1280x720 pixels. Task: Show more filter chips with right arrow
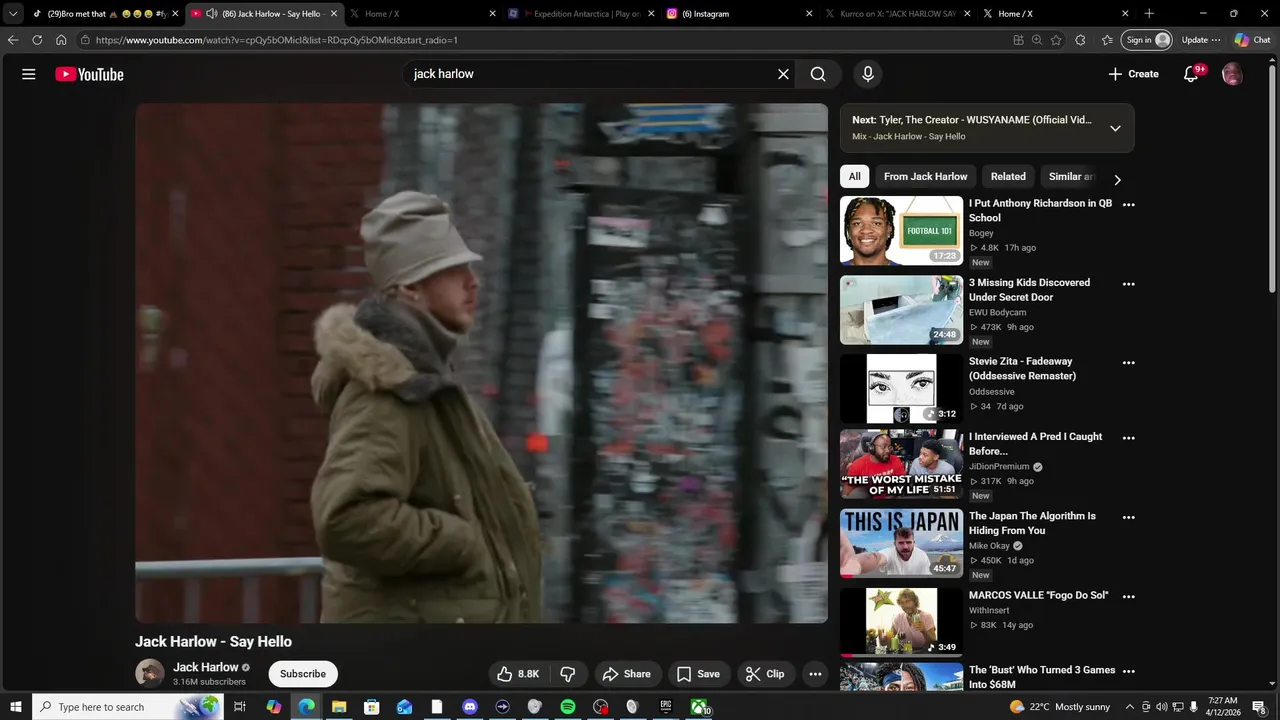(x=1117, y=180)
